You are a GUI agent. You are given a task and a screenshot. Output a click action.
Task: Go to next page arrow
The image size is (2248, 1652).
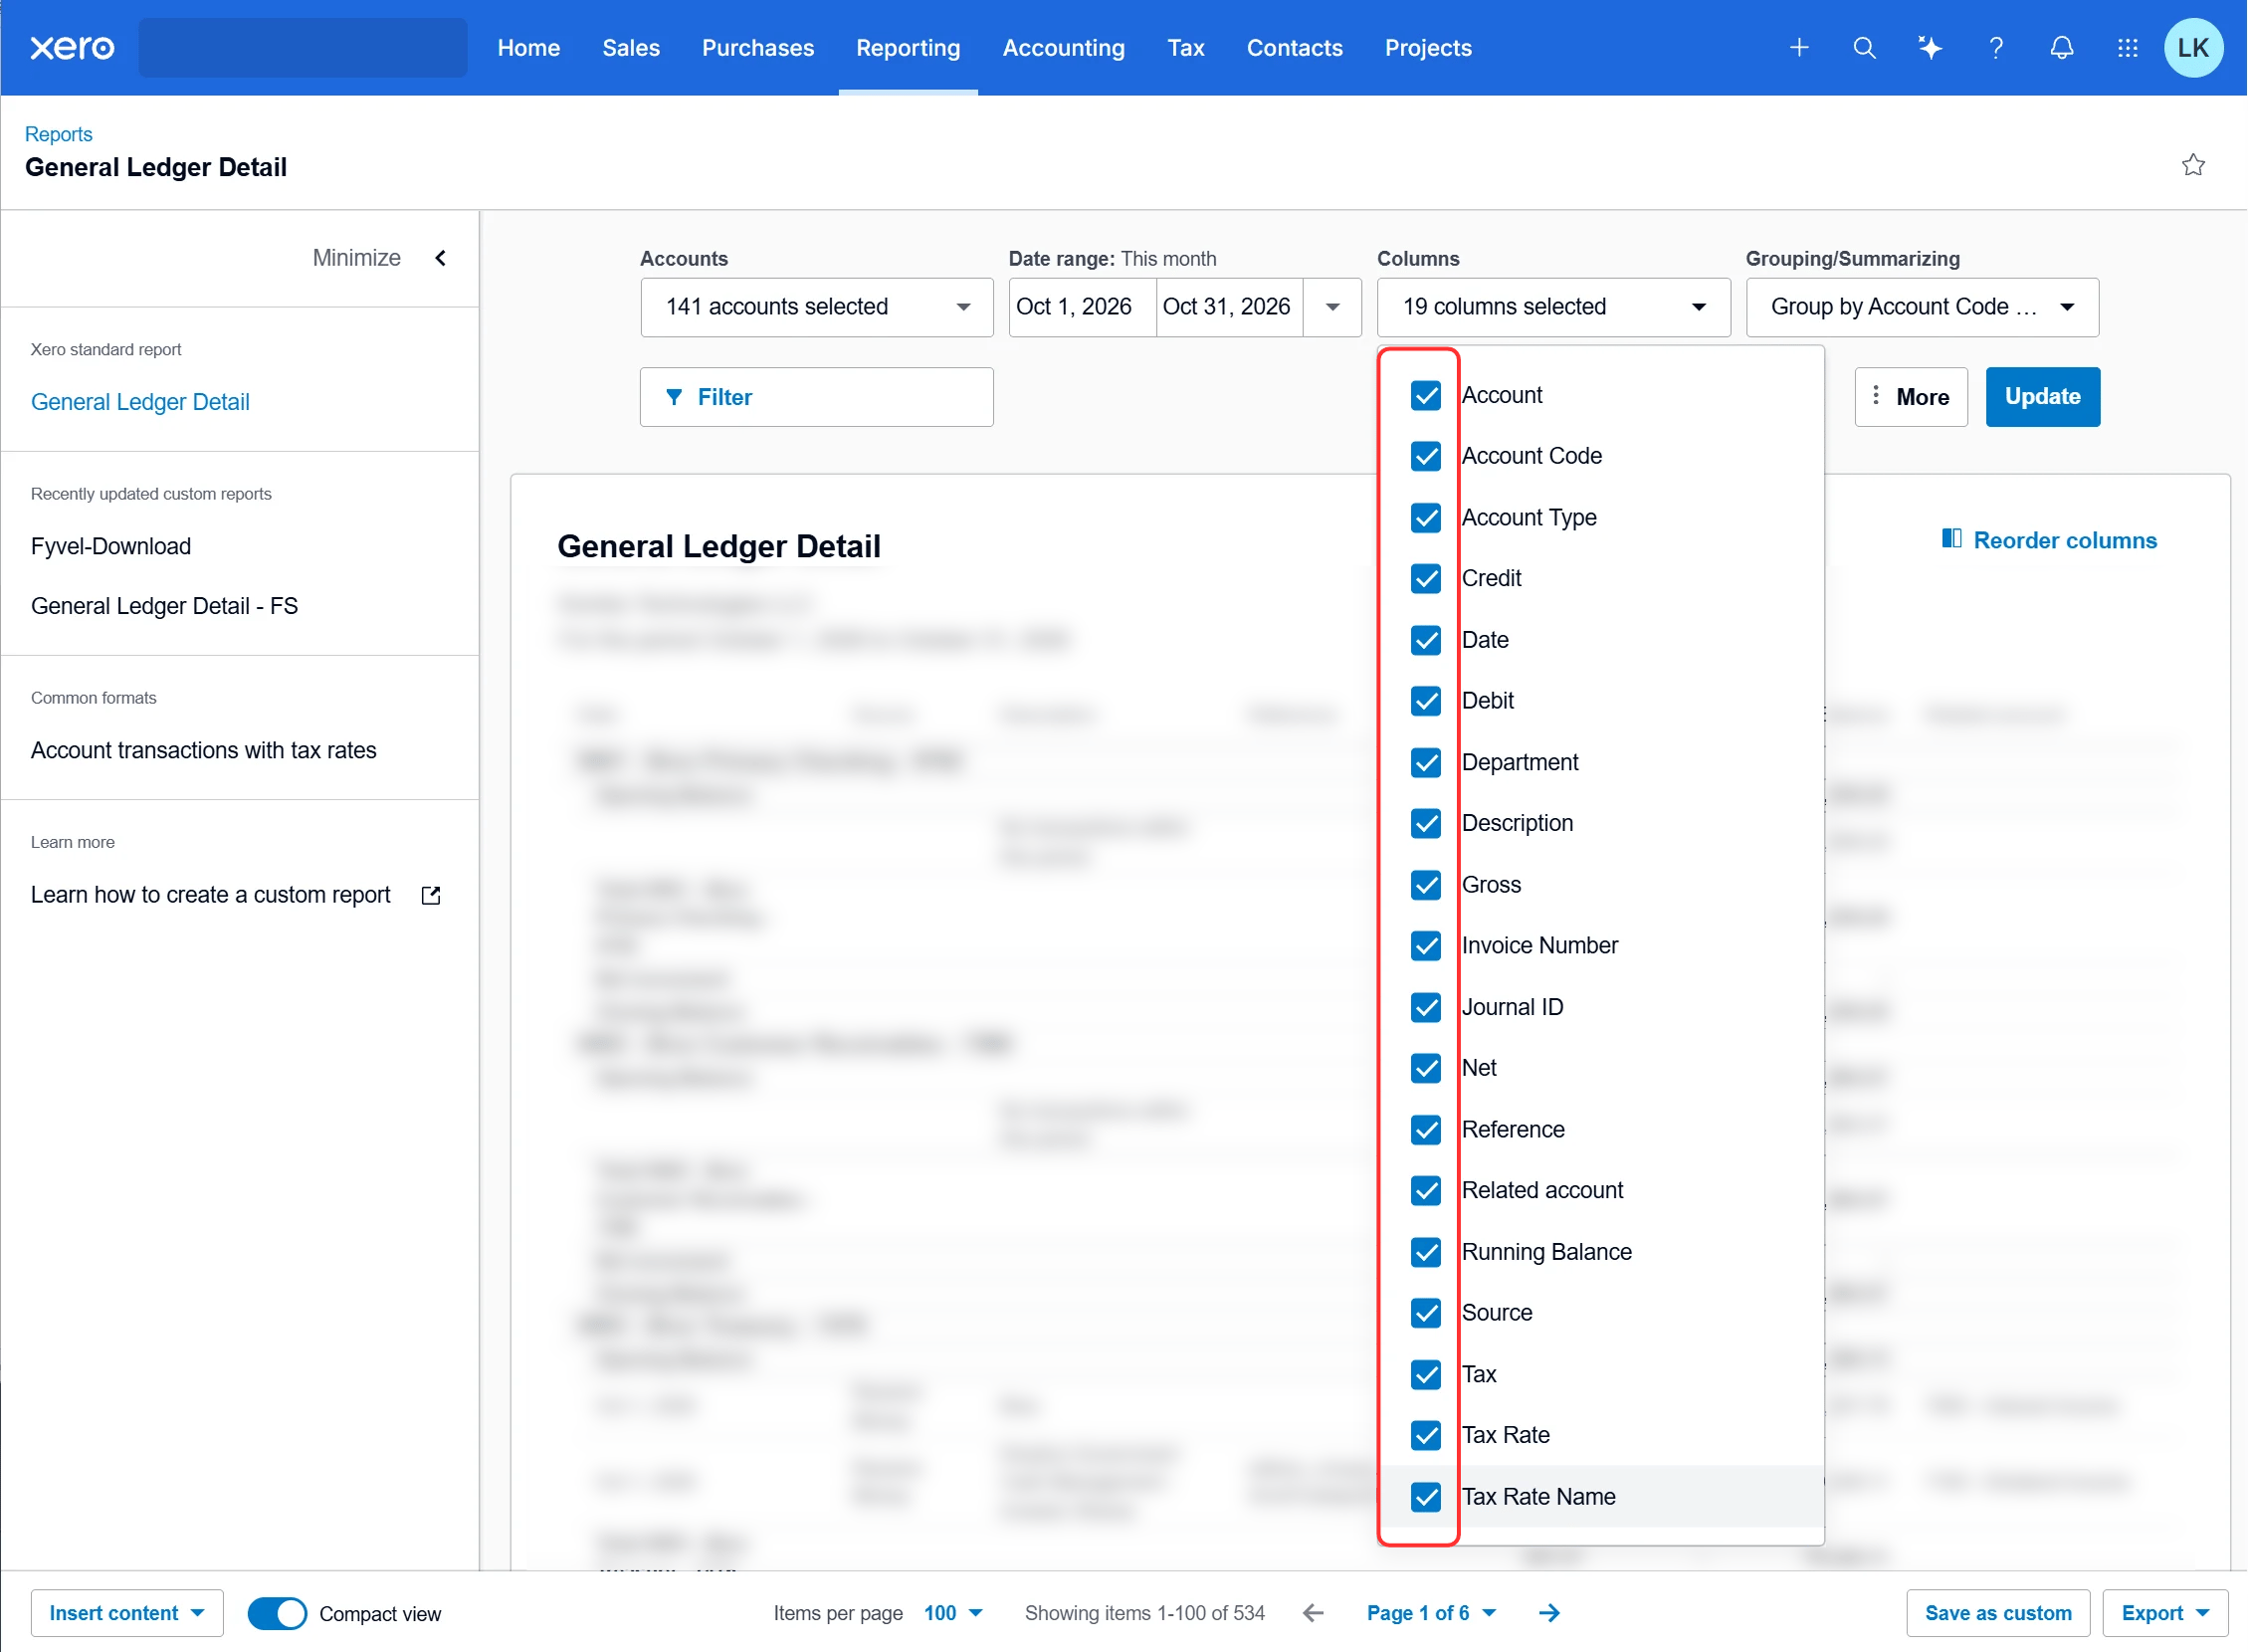(x=1549, y=1613)
